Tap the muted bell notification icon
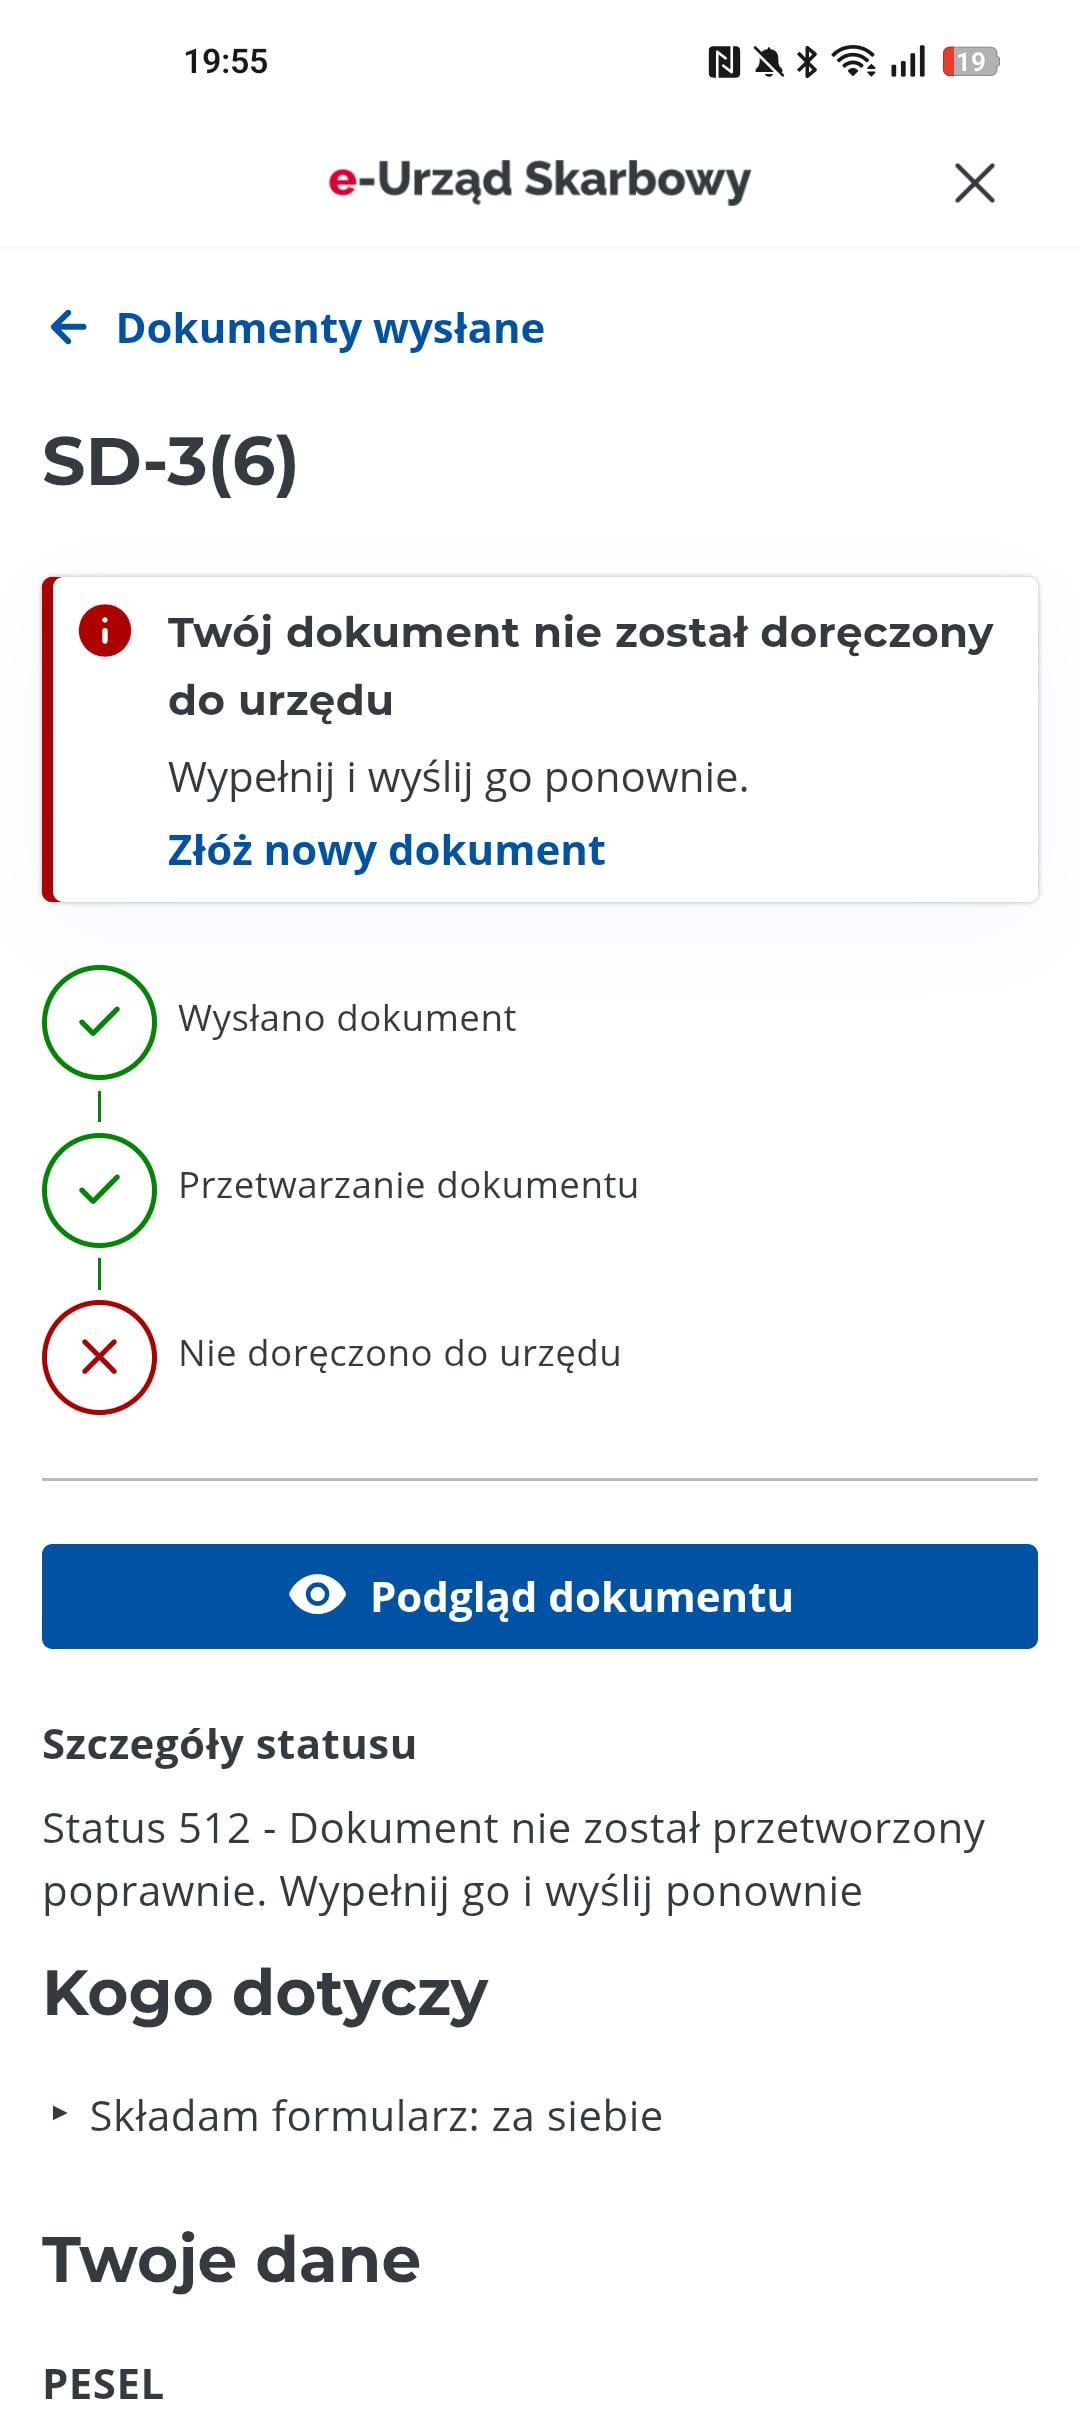This screenshot has width=1080, height=2412. tap(768, 62)
